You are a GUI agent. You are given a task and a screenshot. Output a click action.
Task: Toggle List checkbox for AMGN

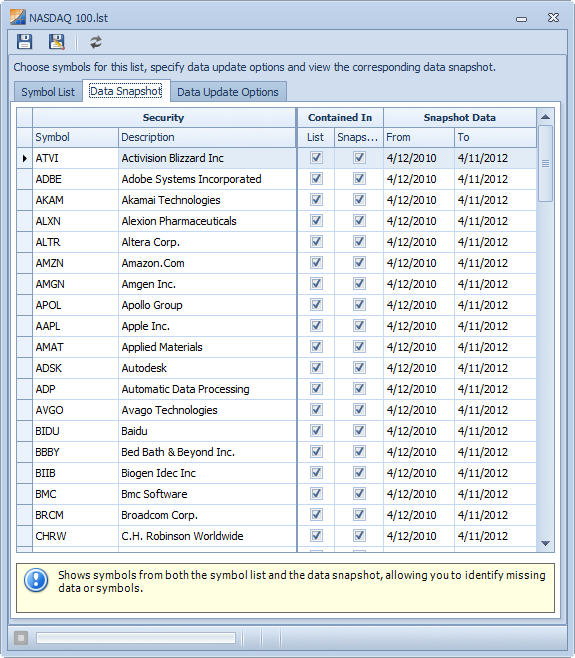click(x=316, y=284)
